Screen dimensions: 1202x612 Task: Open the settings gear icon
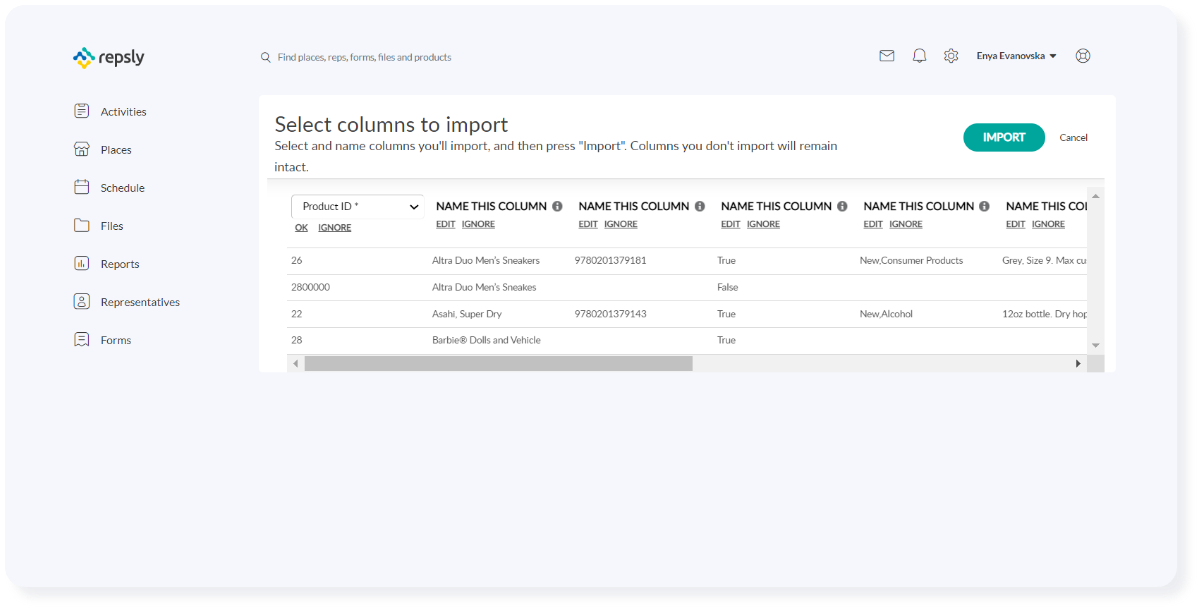tap(951, 56)
